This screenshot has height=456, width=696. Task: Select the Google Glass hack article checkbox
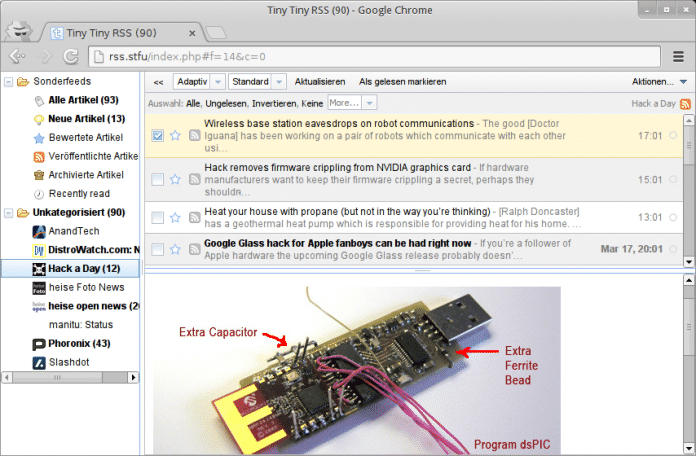157,248
